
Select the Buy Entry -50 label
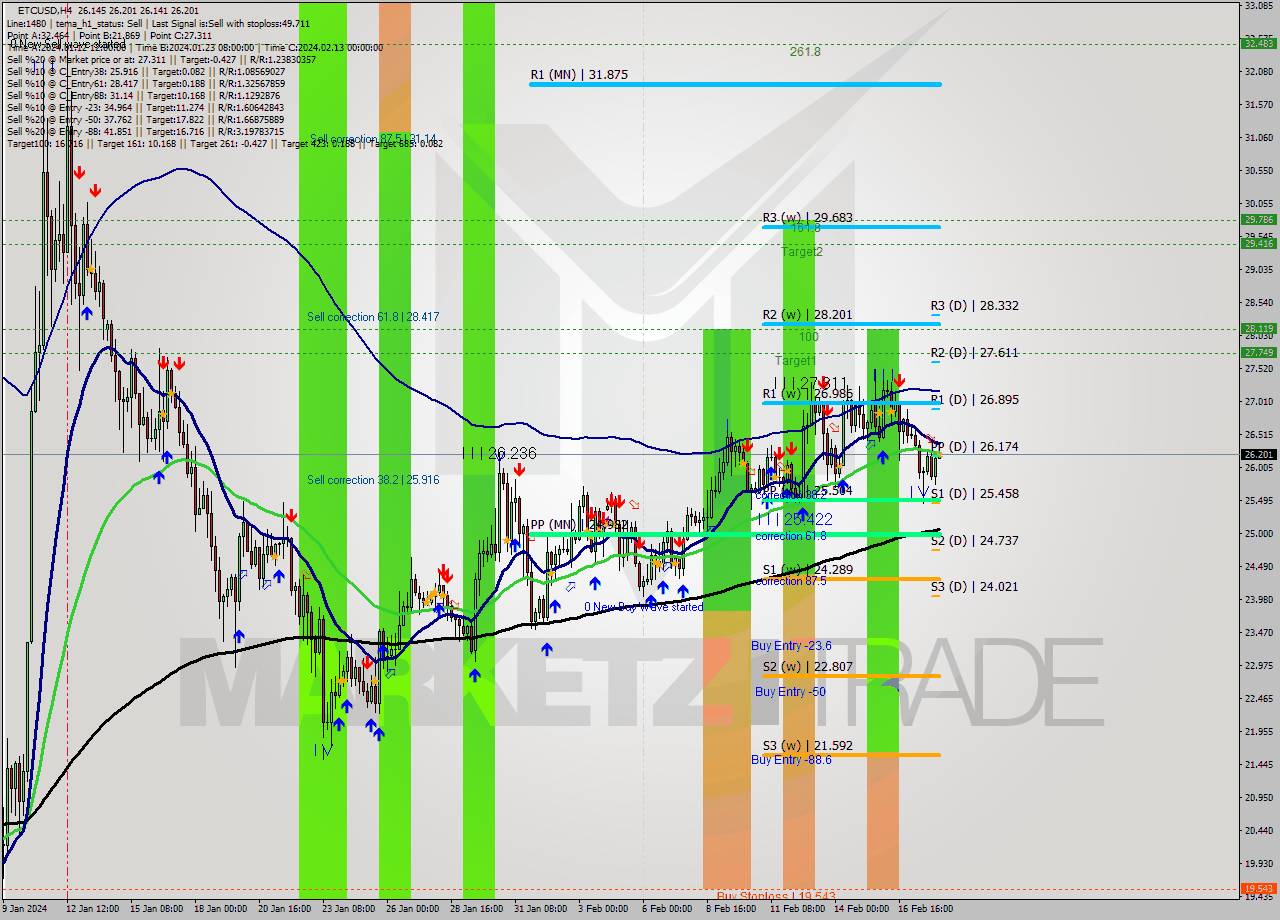790,692
